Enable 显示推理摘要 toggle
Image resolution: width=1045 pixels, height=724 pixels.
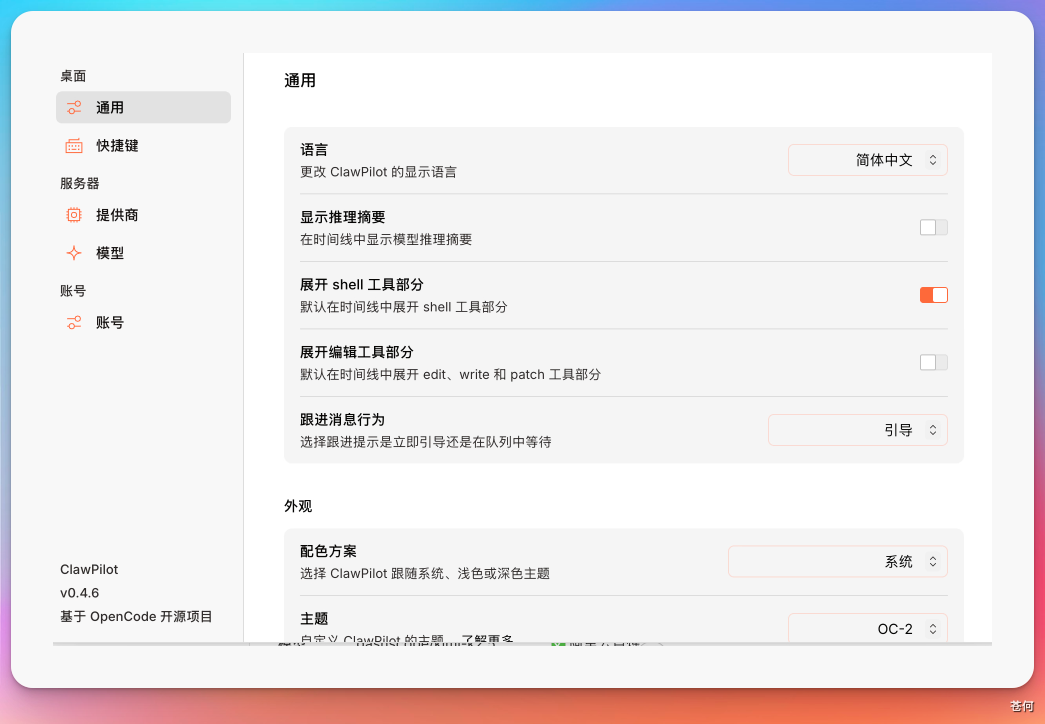click(932, 227)
